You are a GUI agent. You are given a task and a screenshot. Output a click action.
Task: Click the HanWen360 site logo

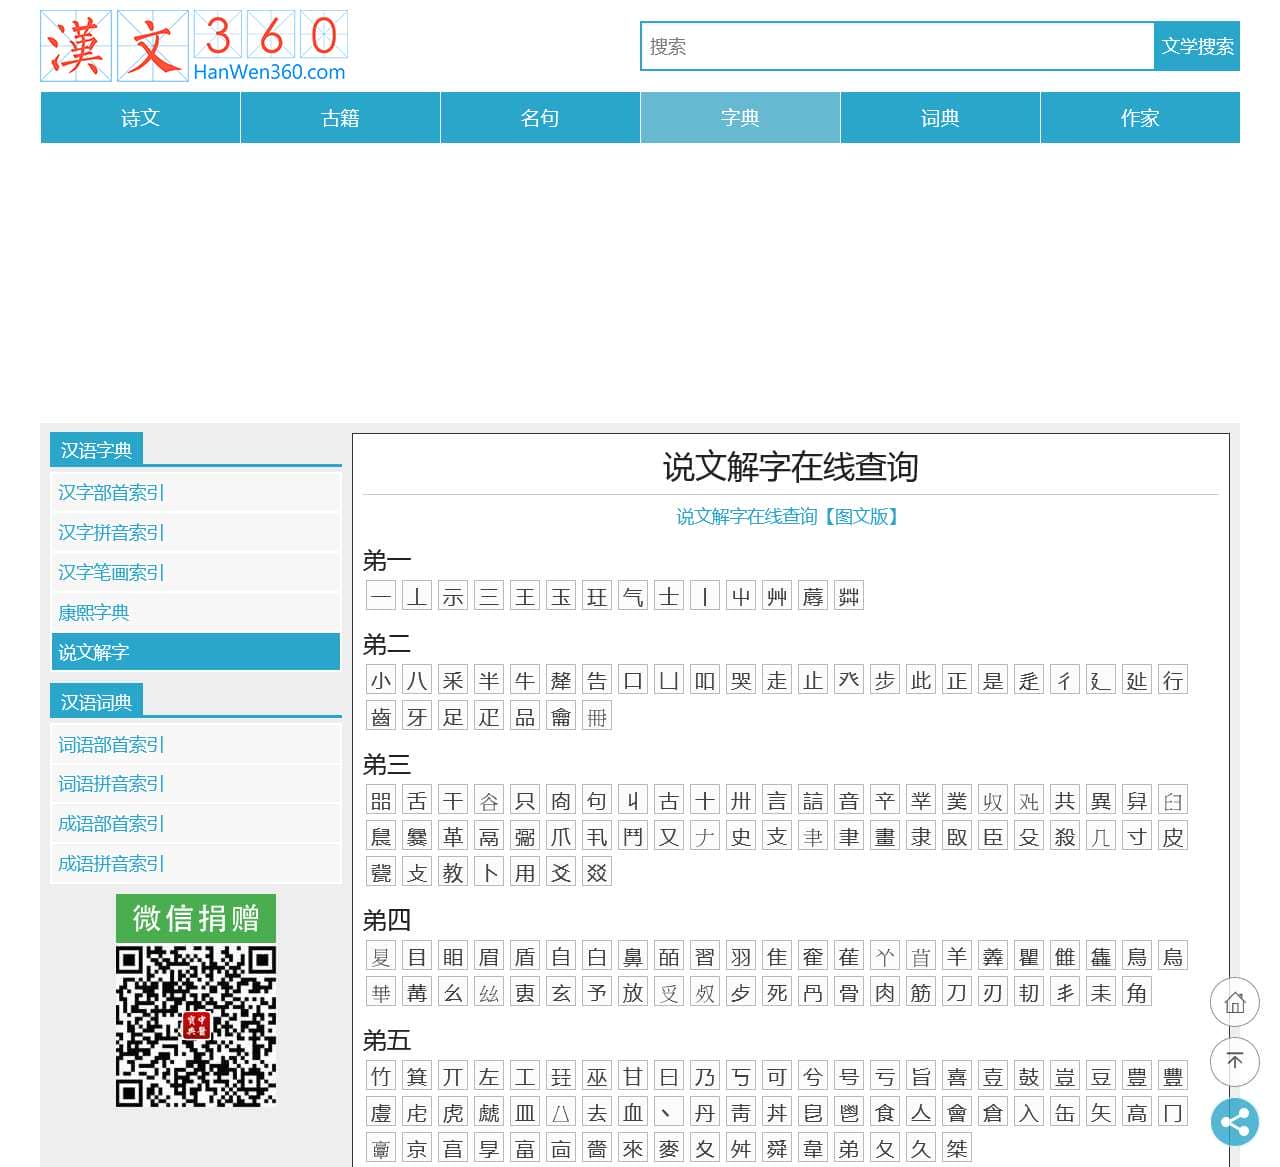(194, 46)
